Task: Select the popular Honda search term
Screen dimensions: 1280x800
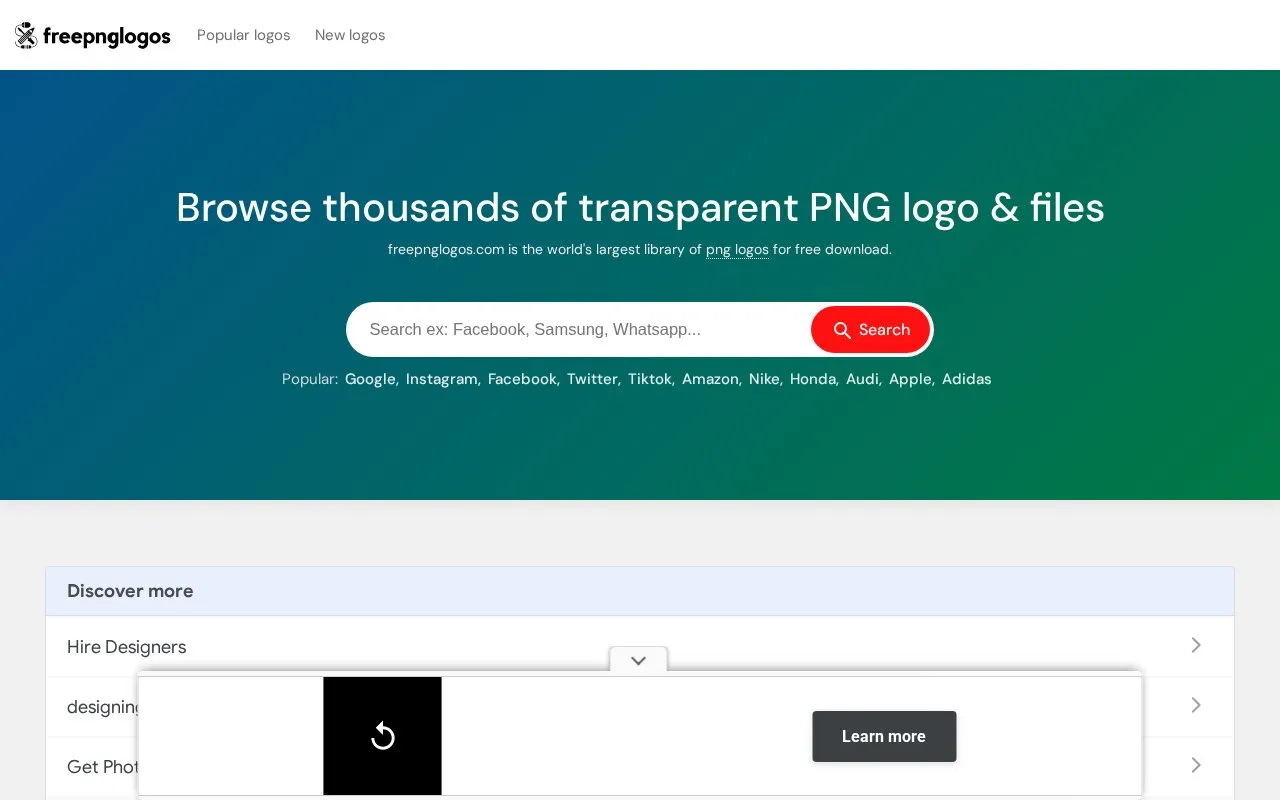Action: point(814,379)
